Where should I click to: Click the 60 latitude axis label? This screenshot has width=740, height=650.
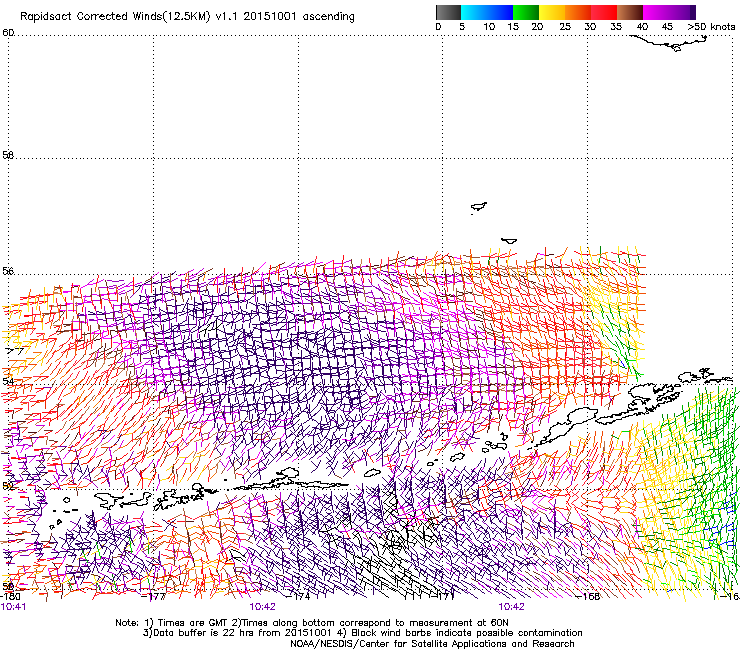8,32
